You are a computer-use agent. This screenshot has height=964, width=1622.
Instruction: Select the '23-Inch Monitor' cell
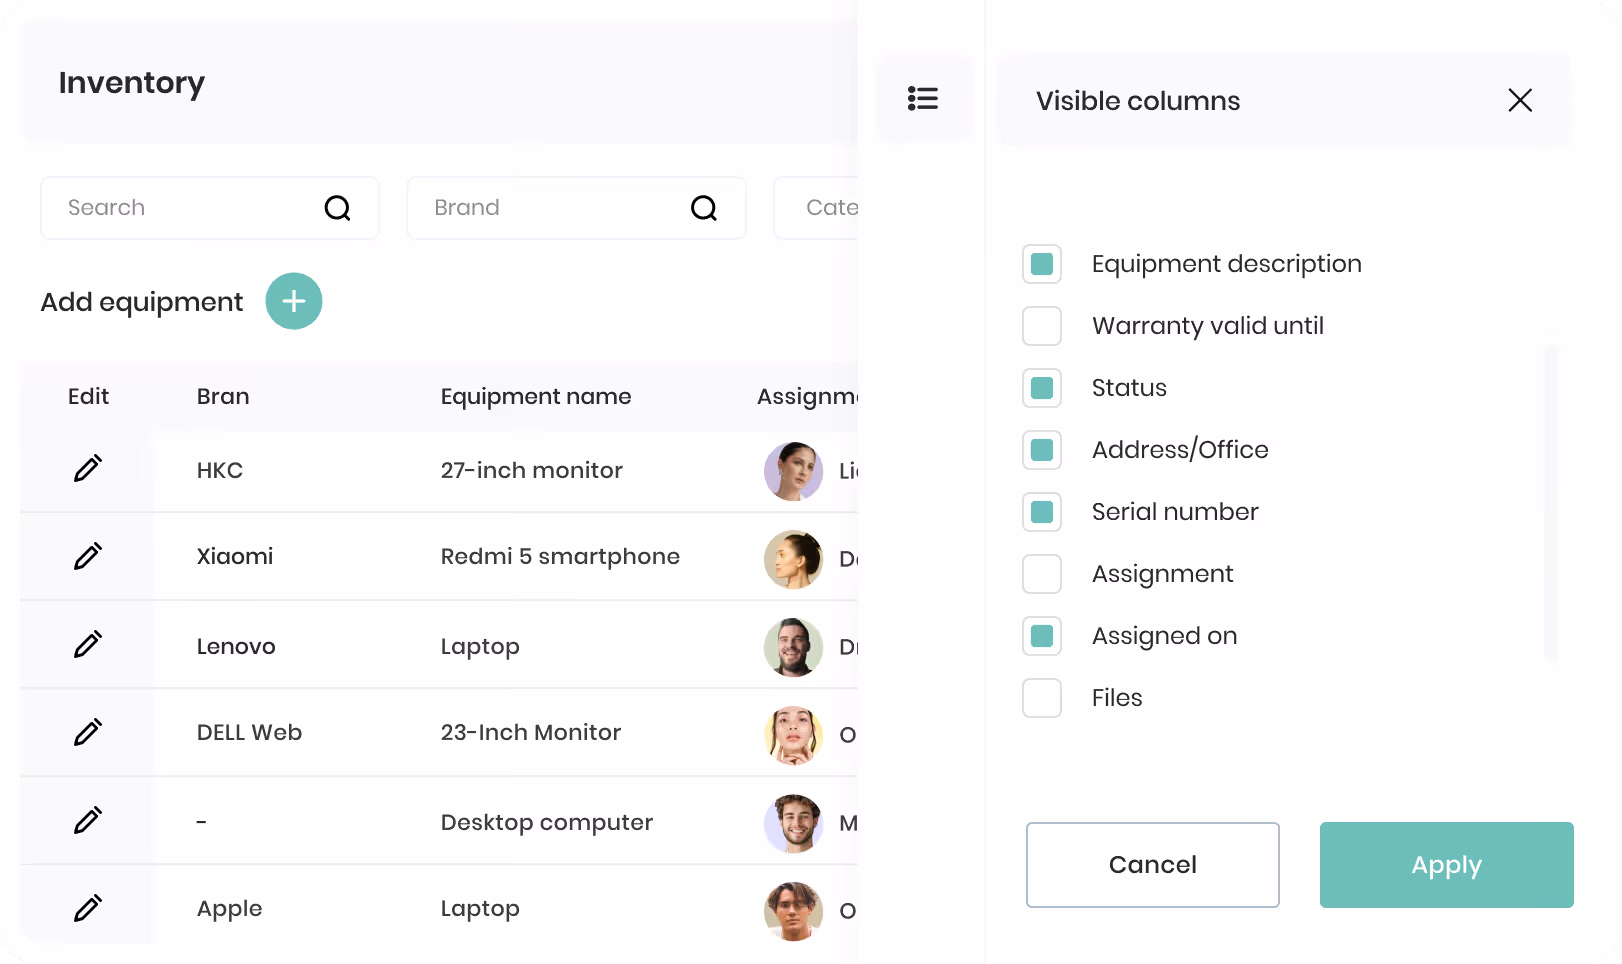coord(531,733)
